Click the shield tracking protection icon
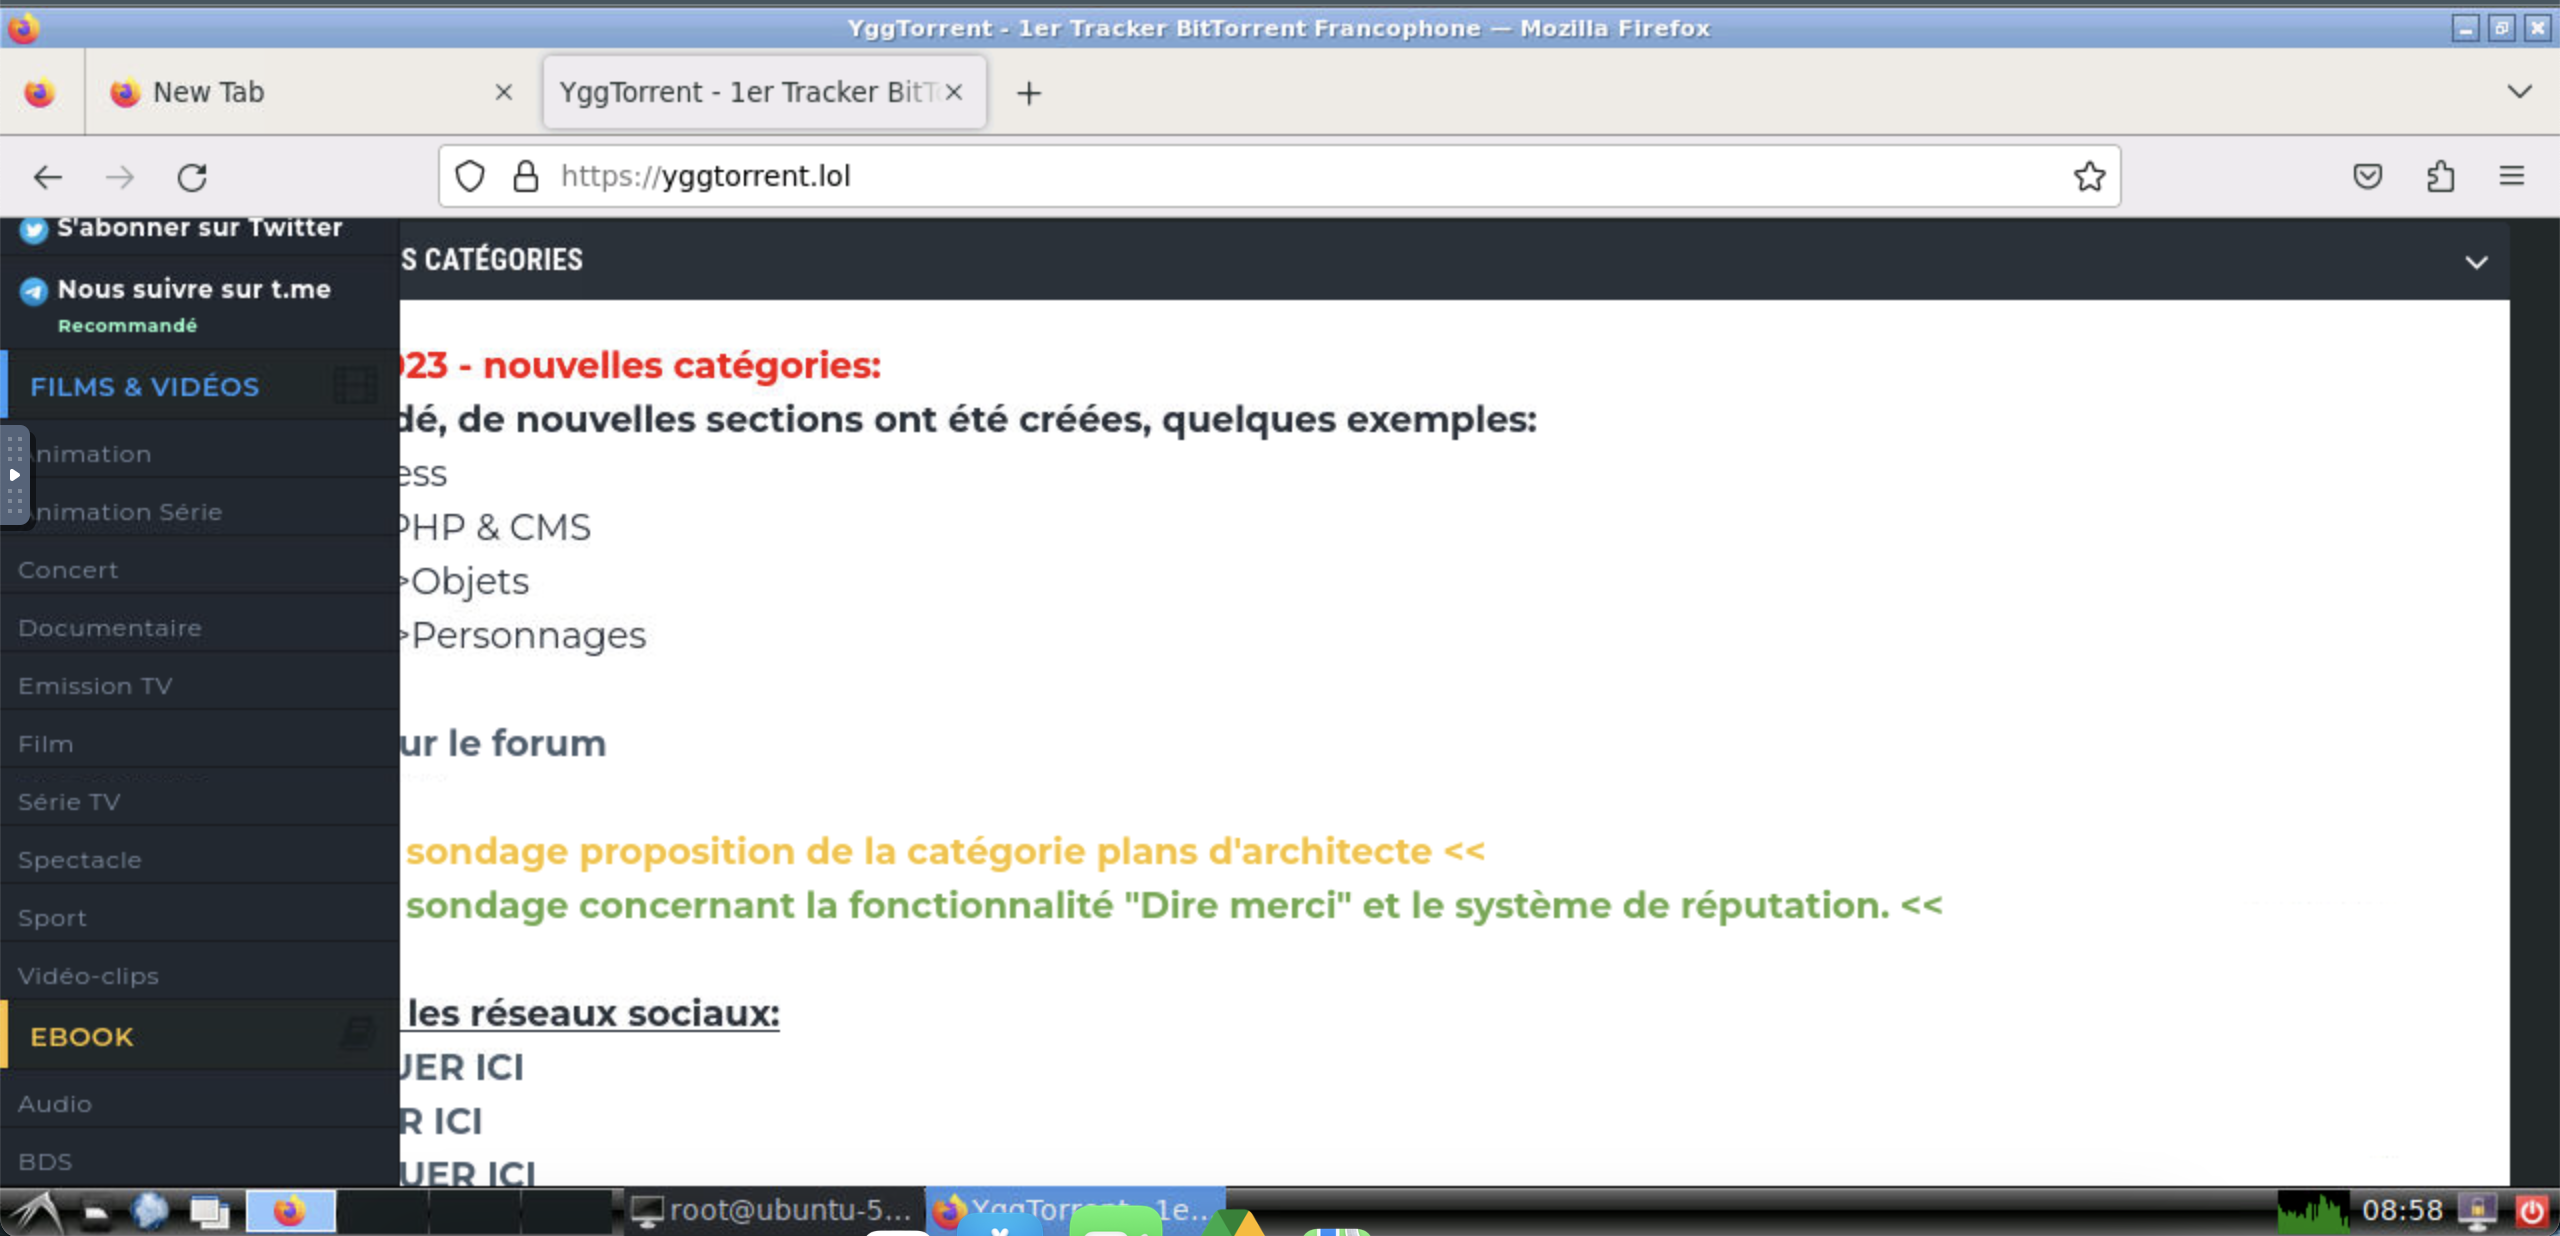Screen dimensions: 2560x1236 [x=470, y=176]
